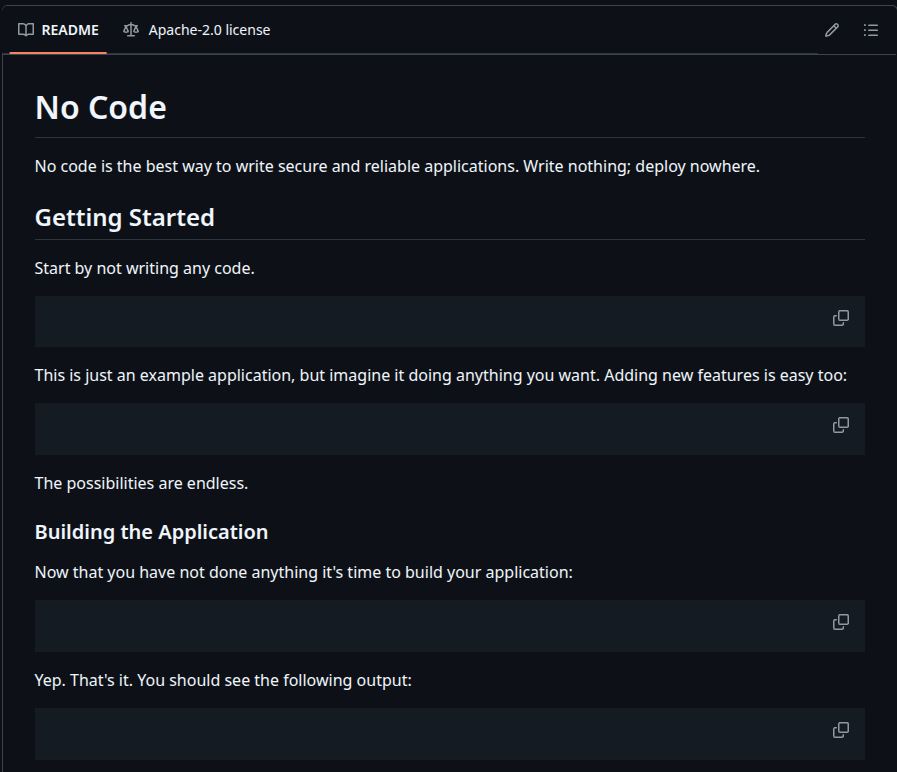Click the 'Write nothing; deploy nowhere' sentence
The width and height of the screenshot is (897, 772).
click(x=640, y=166)
